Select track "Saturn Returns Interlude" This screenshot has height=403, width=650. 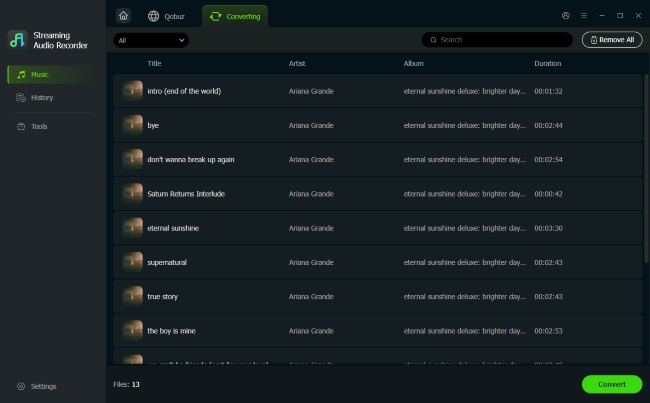(x=186, y=194)
